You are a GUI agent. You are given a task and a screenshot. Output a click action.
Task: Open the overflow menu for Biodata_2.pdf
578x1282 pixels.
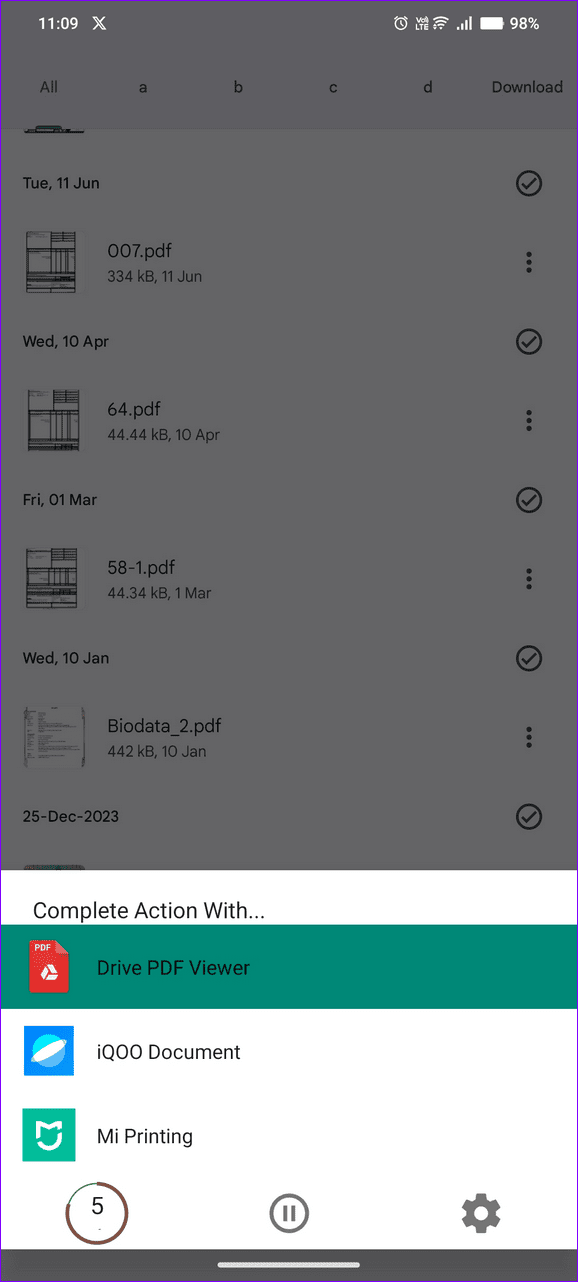(x=529, y=737)
